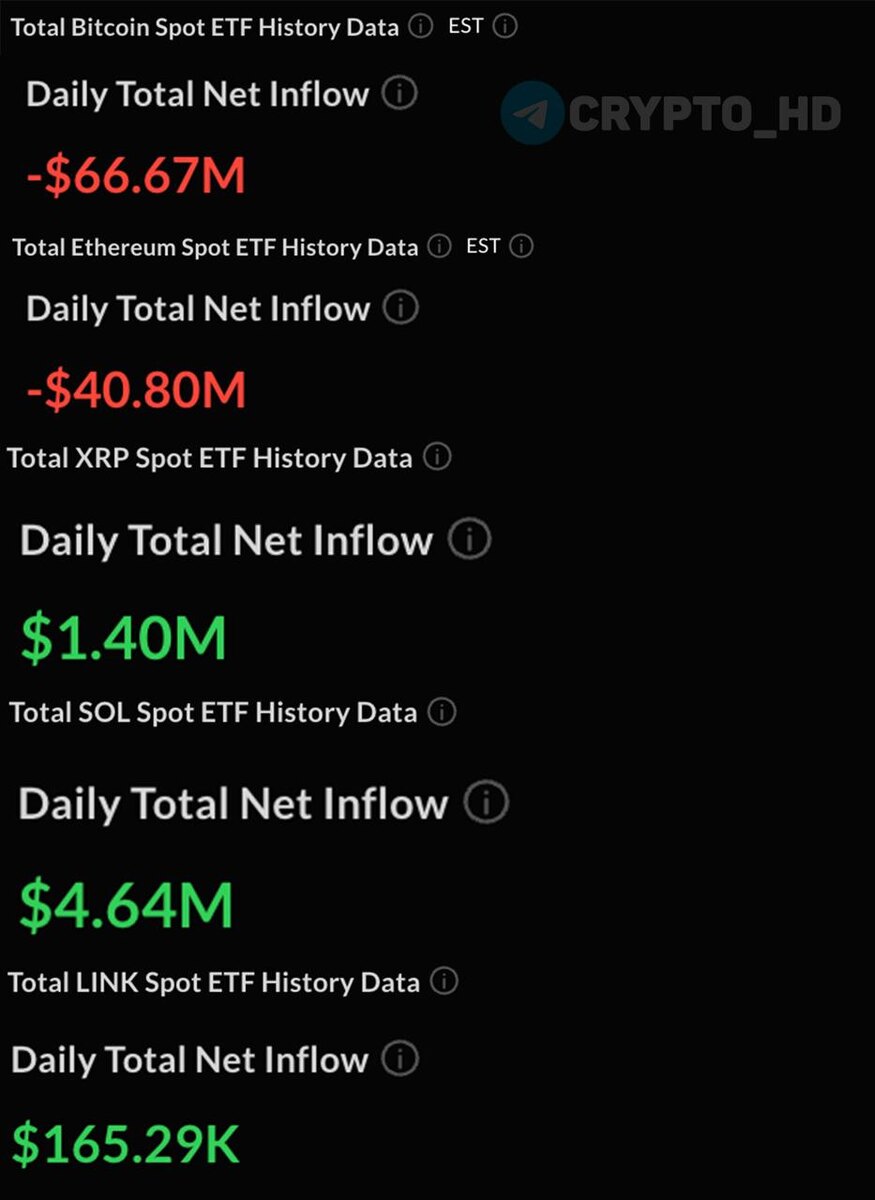Click the Telegram logo in watermark
The width and height of the screenshot is (875, 1200).
pyautogui.click(x=532, y=113)
